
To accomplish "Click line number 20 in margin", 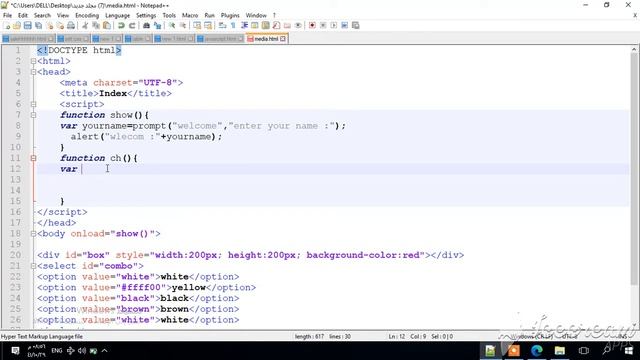I will [16, 255].
